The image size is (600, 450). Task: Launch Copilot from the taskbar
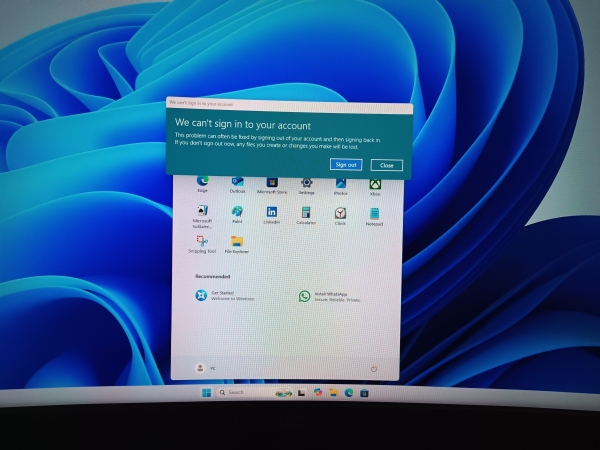(318, 393)
